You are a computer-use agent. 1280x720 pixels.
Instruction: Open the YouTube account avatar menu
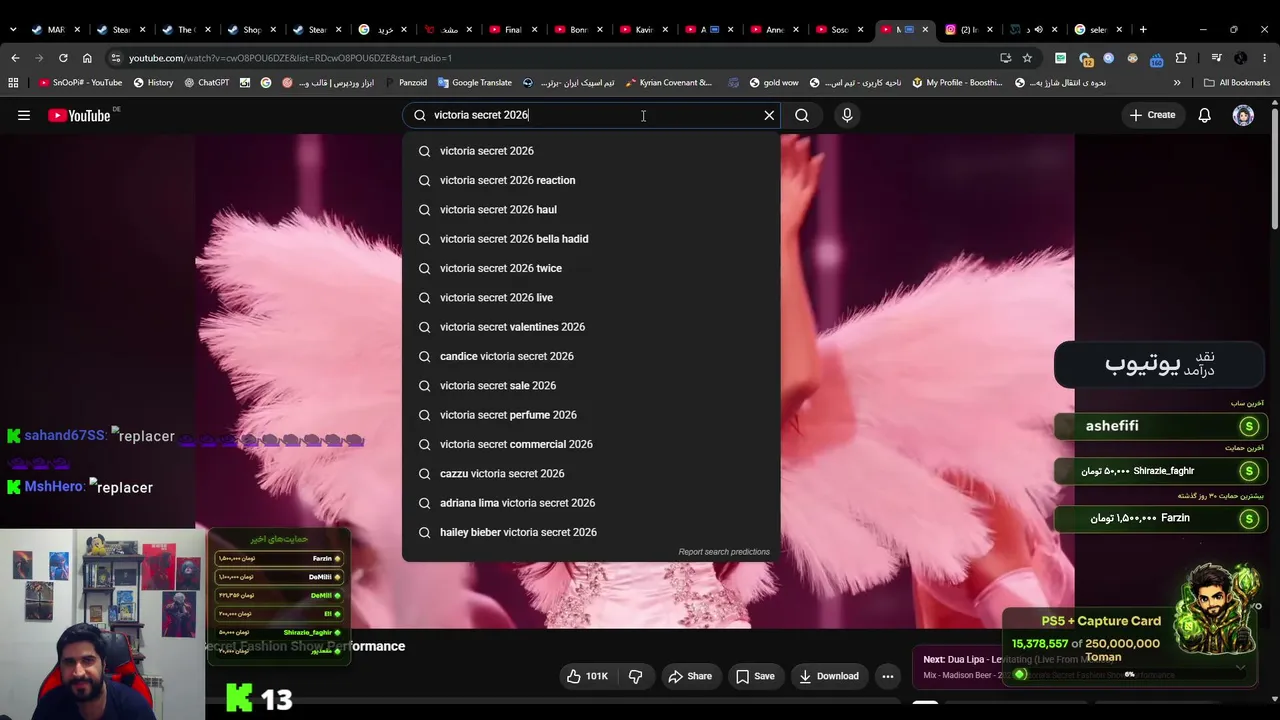pos(1243,115)
